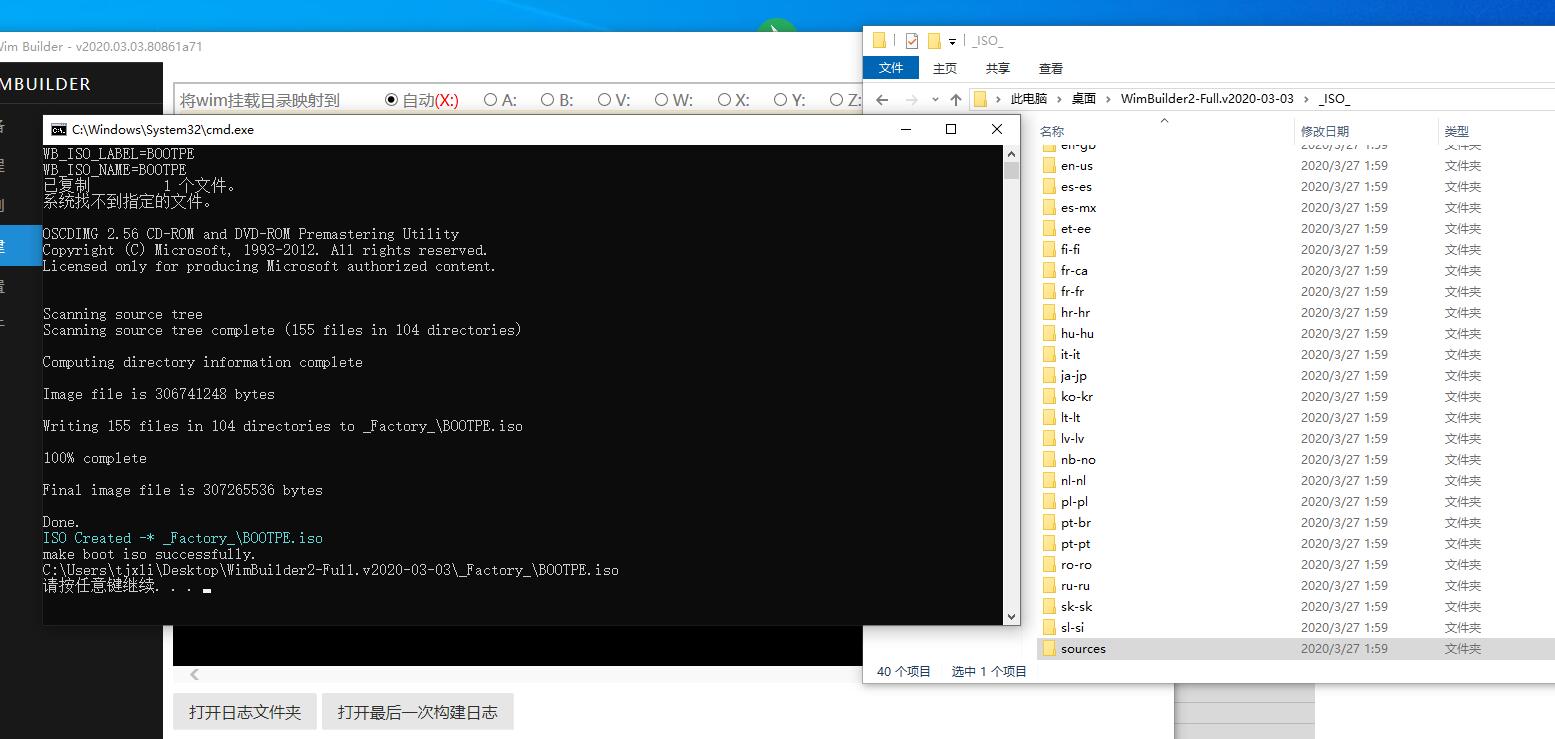The height and width of the screenshot is (739, 1555).
Task: Open Explorer's recent locations dropdown
Action: pos(935,100)
